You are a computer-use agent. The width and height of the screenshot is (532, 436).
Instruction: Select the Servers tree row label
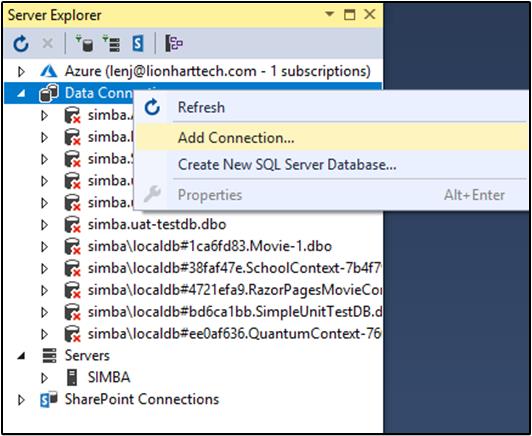[87, 356]
